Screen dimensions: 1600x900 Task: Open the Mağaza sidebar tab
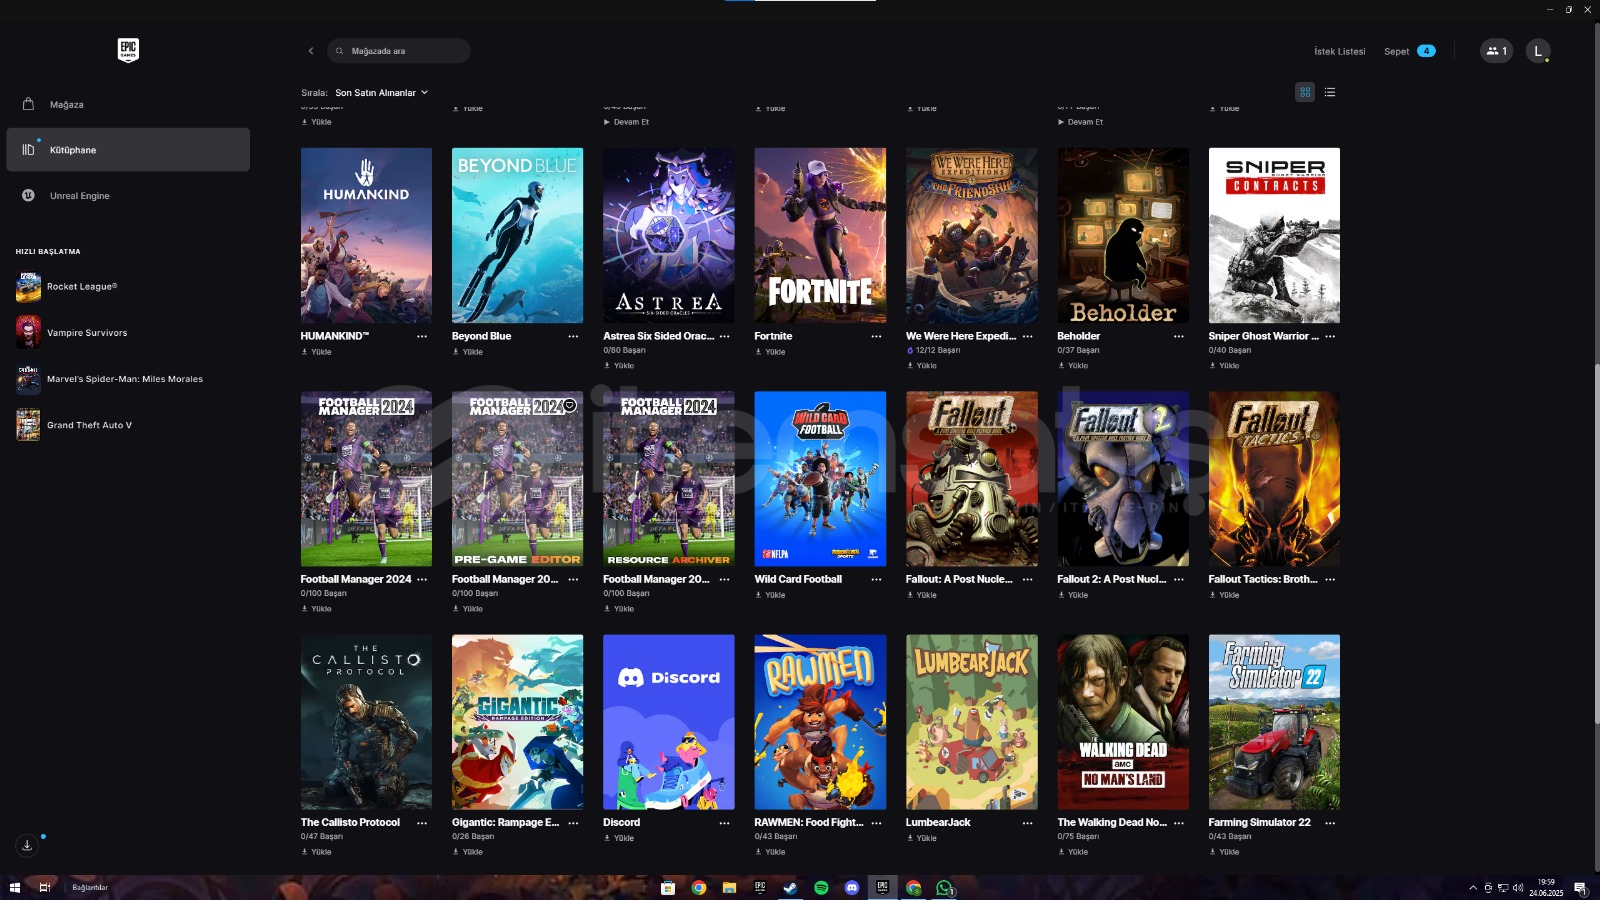(x=128, y=104)
